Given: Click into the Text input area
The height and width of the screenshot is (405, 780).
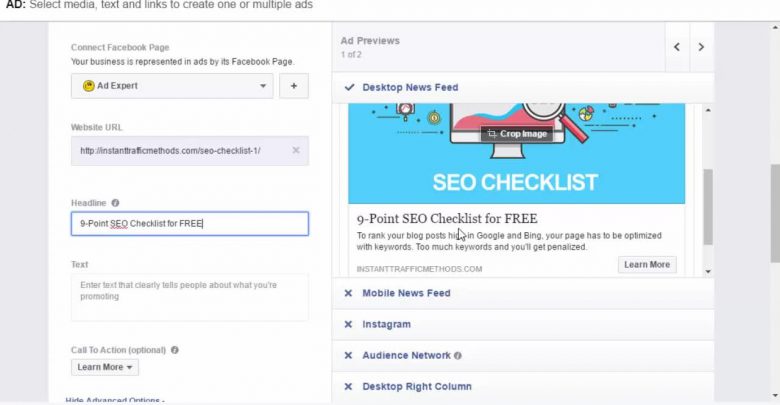Looking at the screenshot, I should [x=190, y=297].
